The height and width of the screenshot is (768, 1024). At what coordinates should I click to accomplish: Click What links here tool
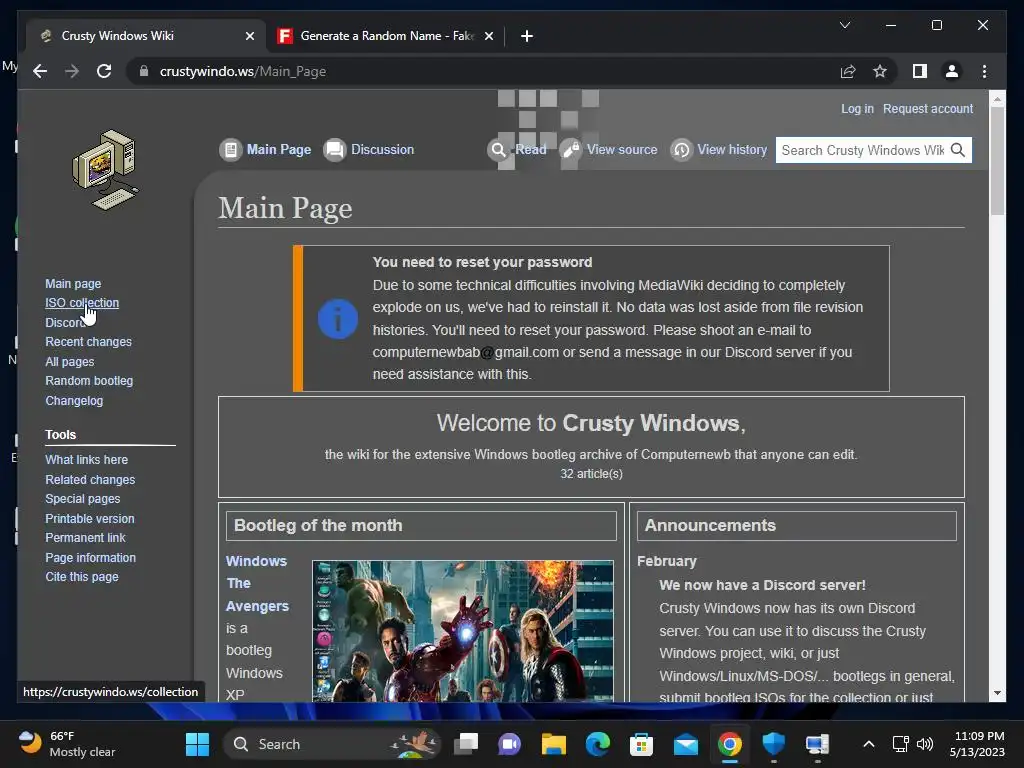pyautogui.click(x=87, y=460)
